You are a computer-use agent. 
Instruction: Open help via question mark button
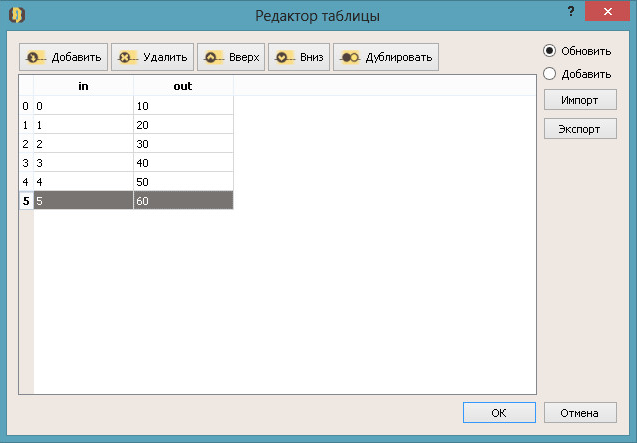tap(570, 10)
